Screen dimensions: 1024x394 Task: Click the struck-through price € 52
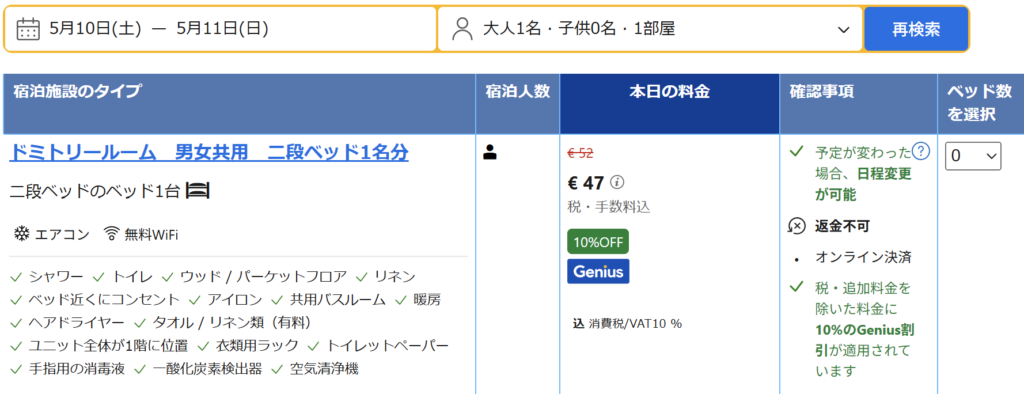pyautogui.click(x=581, y=154)
